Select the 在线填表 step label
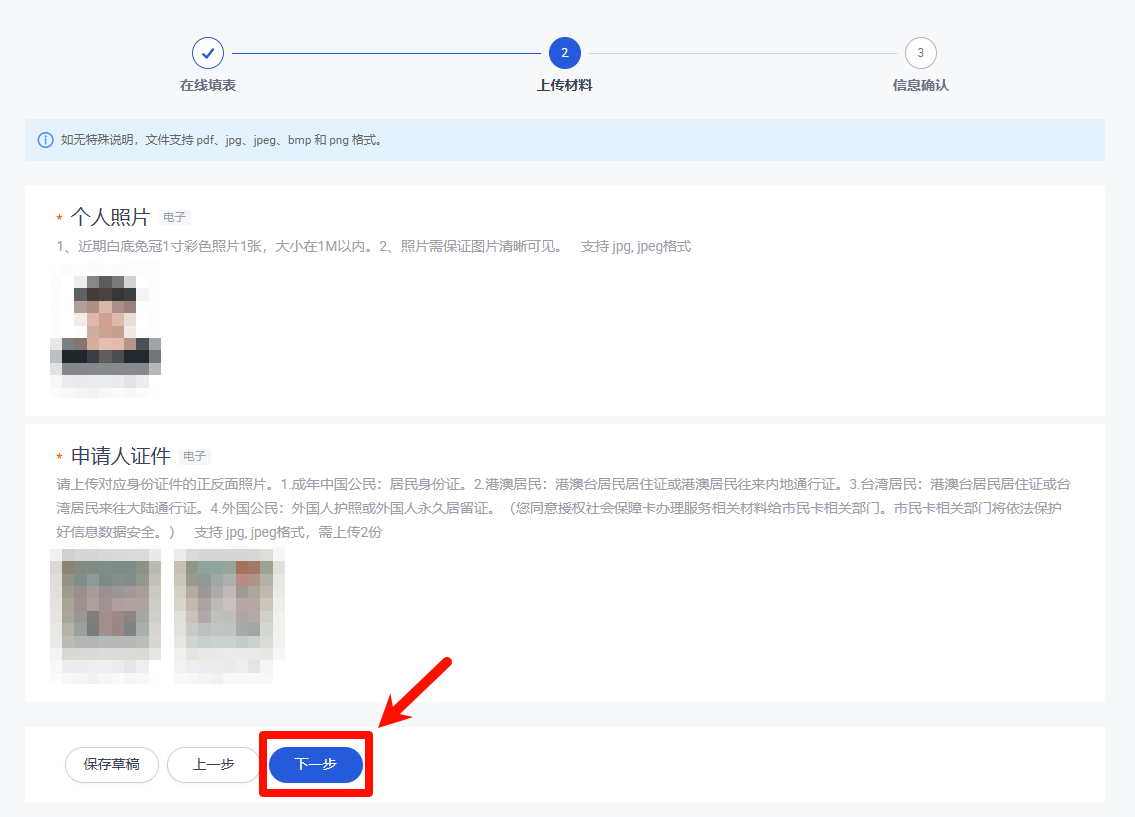Viewport: 1135px width, 817px height. point(208,85)
